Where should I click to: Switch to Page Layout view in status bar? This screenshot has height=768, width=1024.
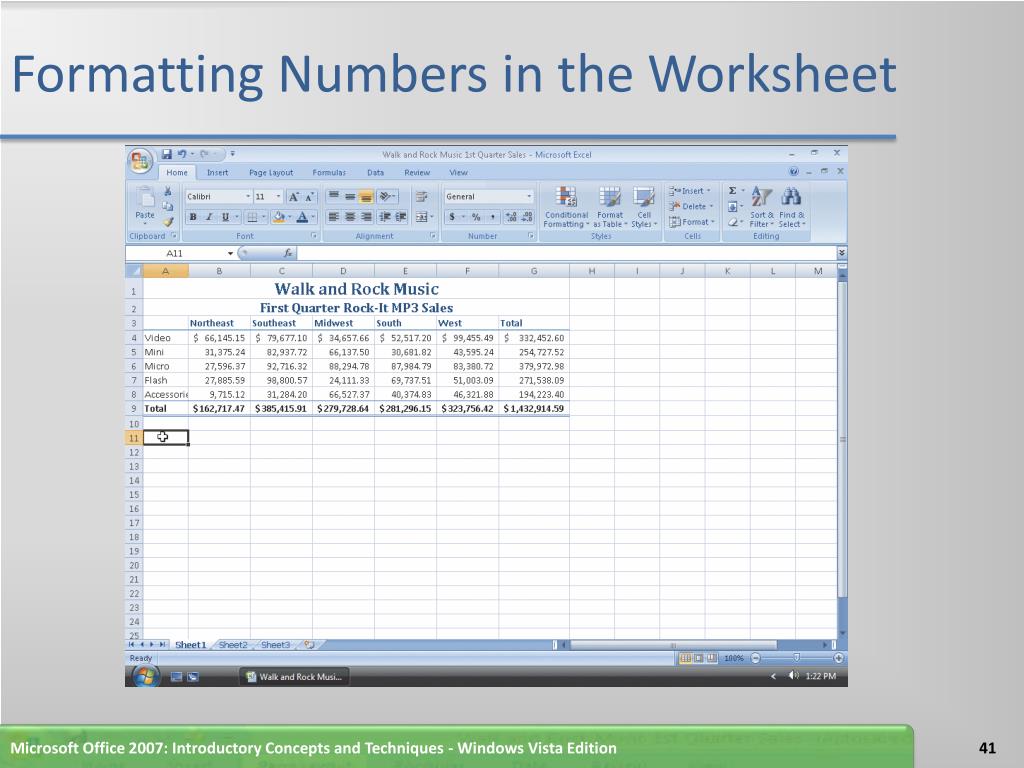click(x=698, y=658)
